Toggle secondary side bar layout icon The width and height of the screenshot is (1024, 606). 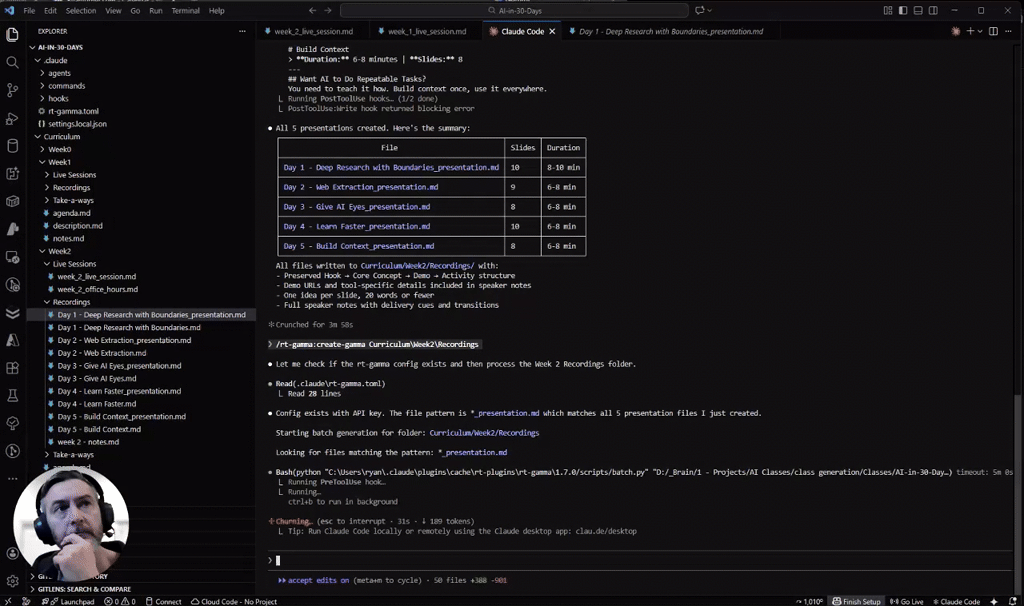(x=933, y=10)
